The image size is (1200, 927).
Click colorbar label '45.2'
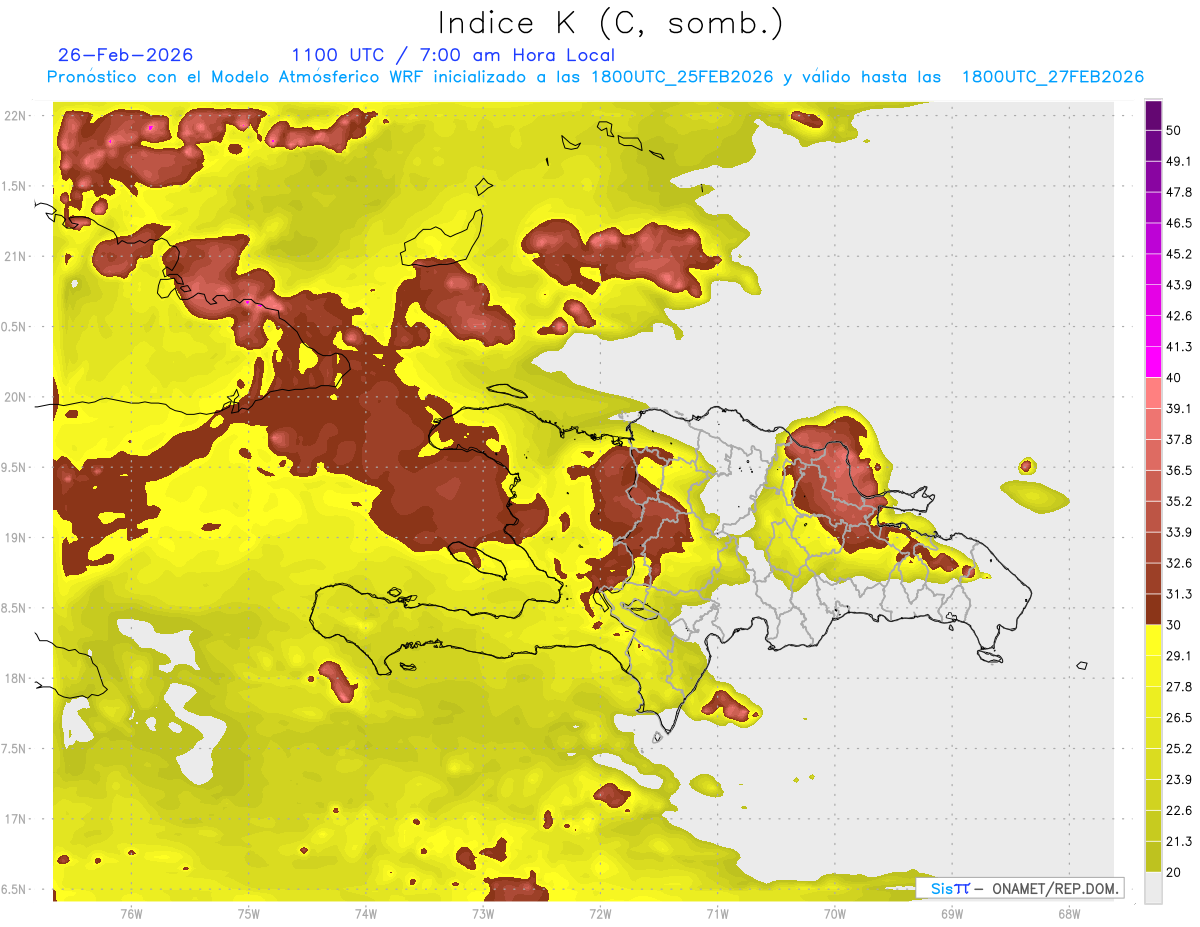[x=1179, y=254]
